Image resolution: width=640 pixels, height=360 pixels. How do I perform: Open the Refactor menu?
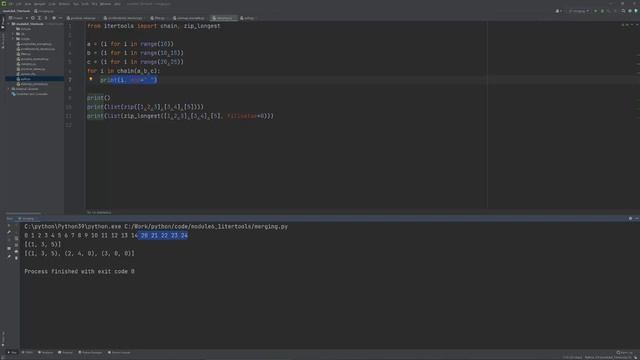click(x=64, y=4)
